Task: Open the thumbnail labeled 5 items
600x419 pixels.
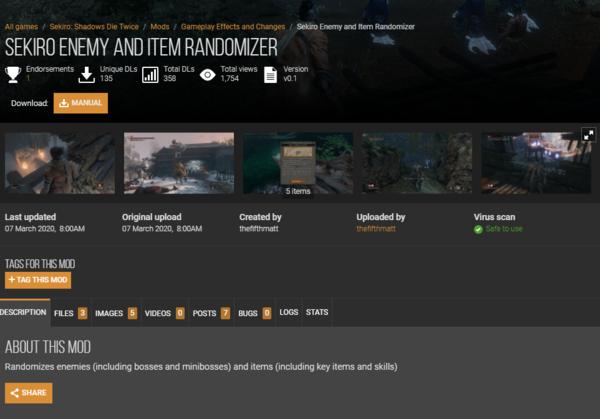Action: [298, 163]
